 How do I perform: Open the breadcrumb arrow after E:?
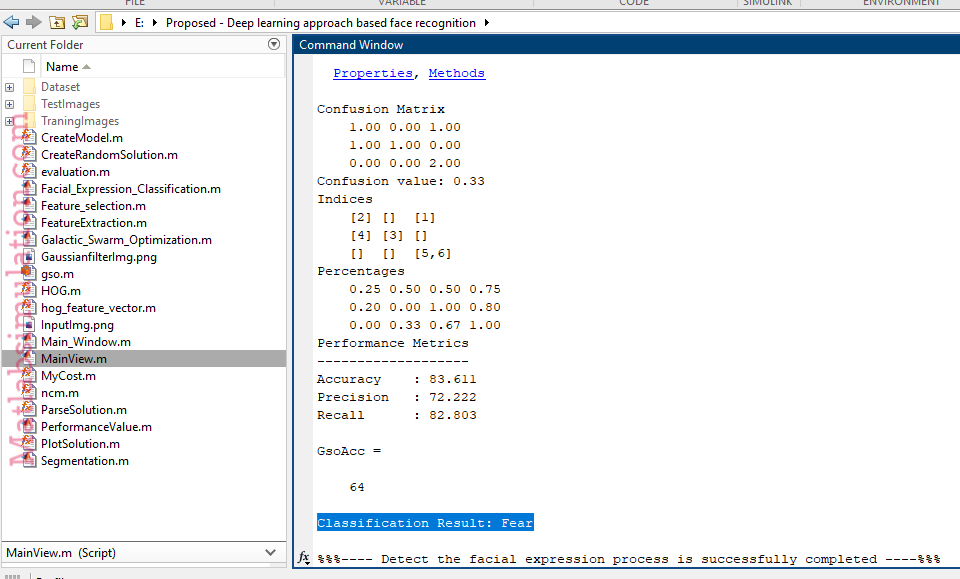155,23
